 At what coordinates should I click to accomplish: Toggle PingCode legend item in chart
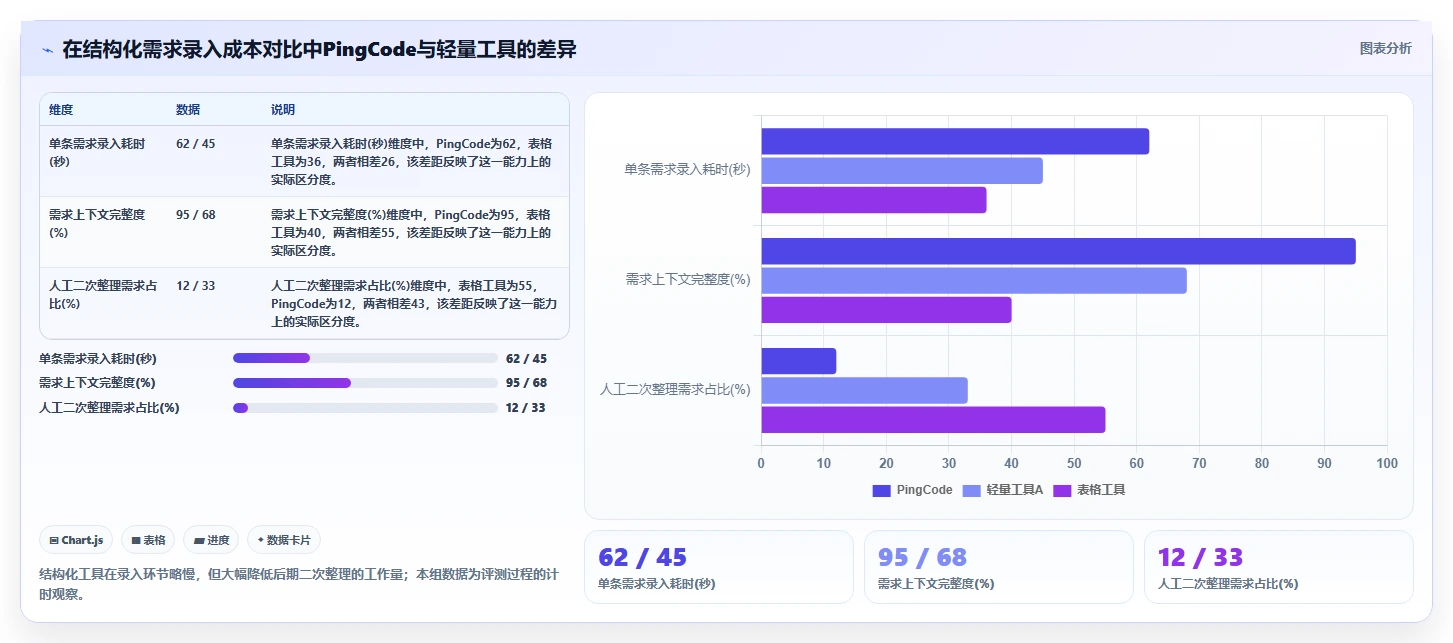[x=912, y=490]
